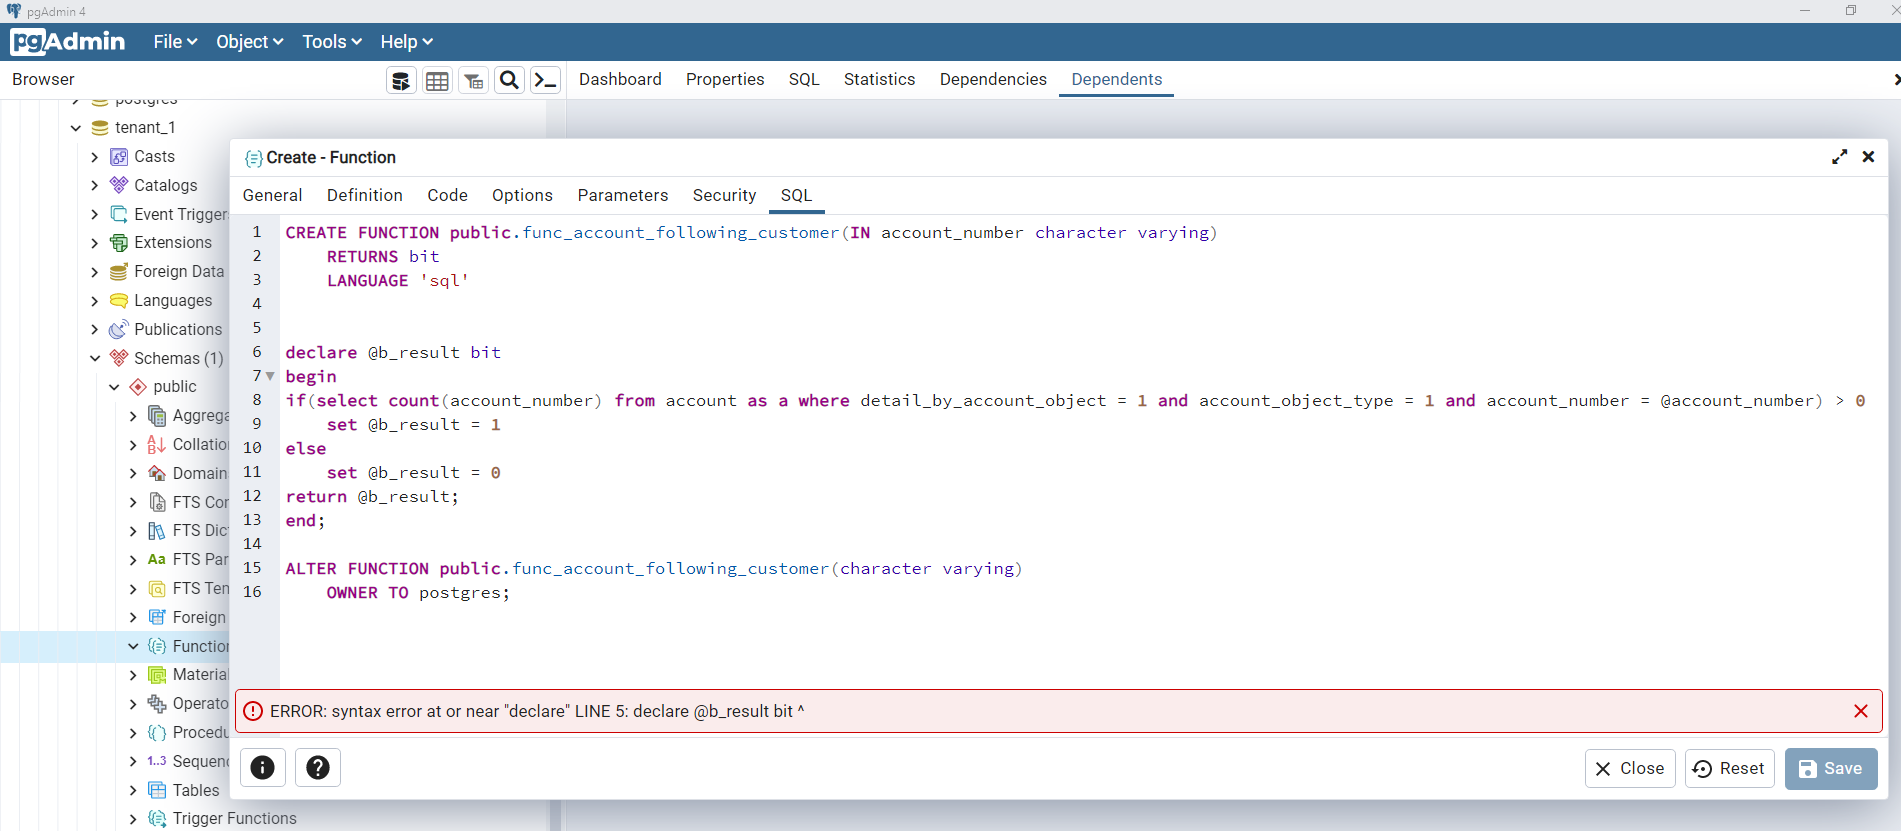Image resolution: width=1901 pixels, height=831 pixels.
Task: Select the Trigger Functions tree item
Action: (234, 819)
